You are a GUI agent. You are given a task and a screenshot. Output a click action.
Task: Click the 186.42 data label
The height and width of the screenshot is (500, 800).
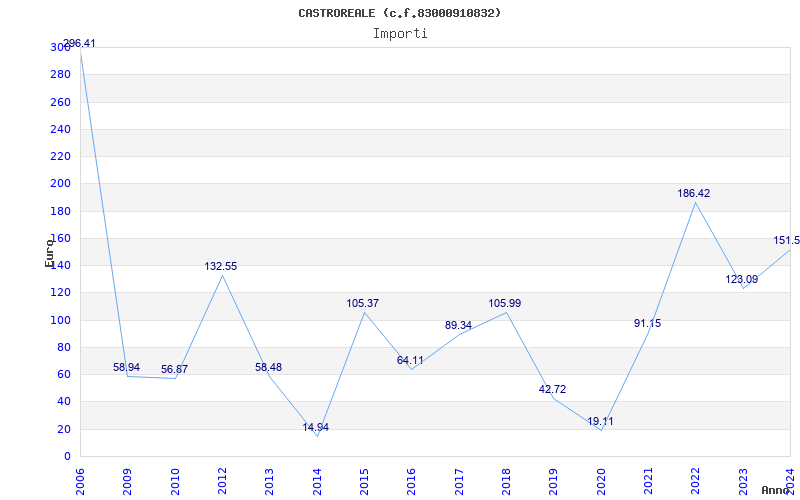[694, 193]
